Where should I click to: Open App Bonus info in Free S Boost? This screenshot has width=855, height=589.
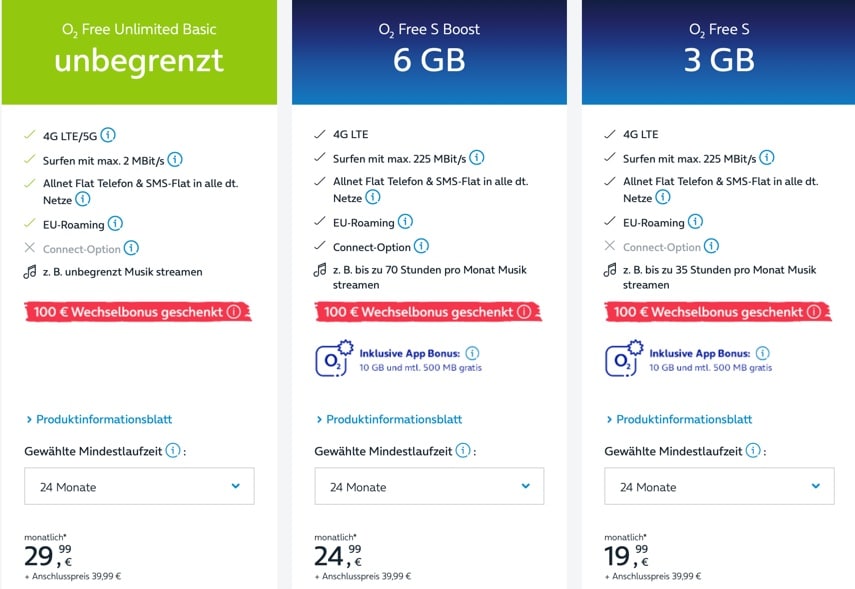click(472, 353)
